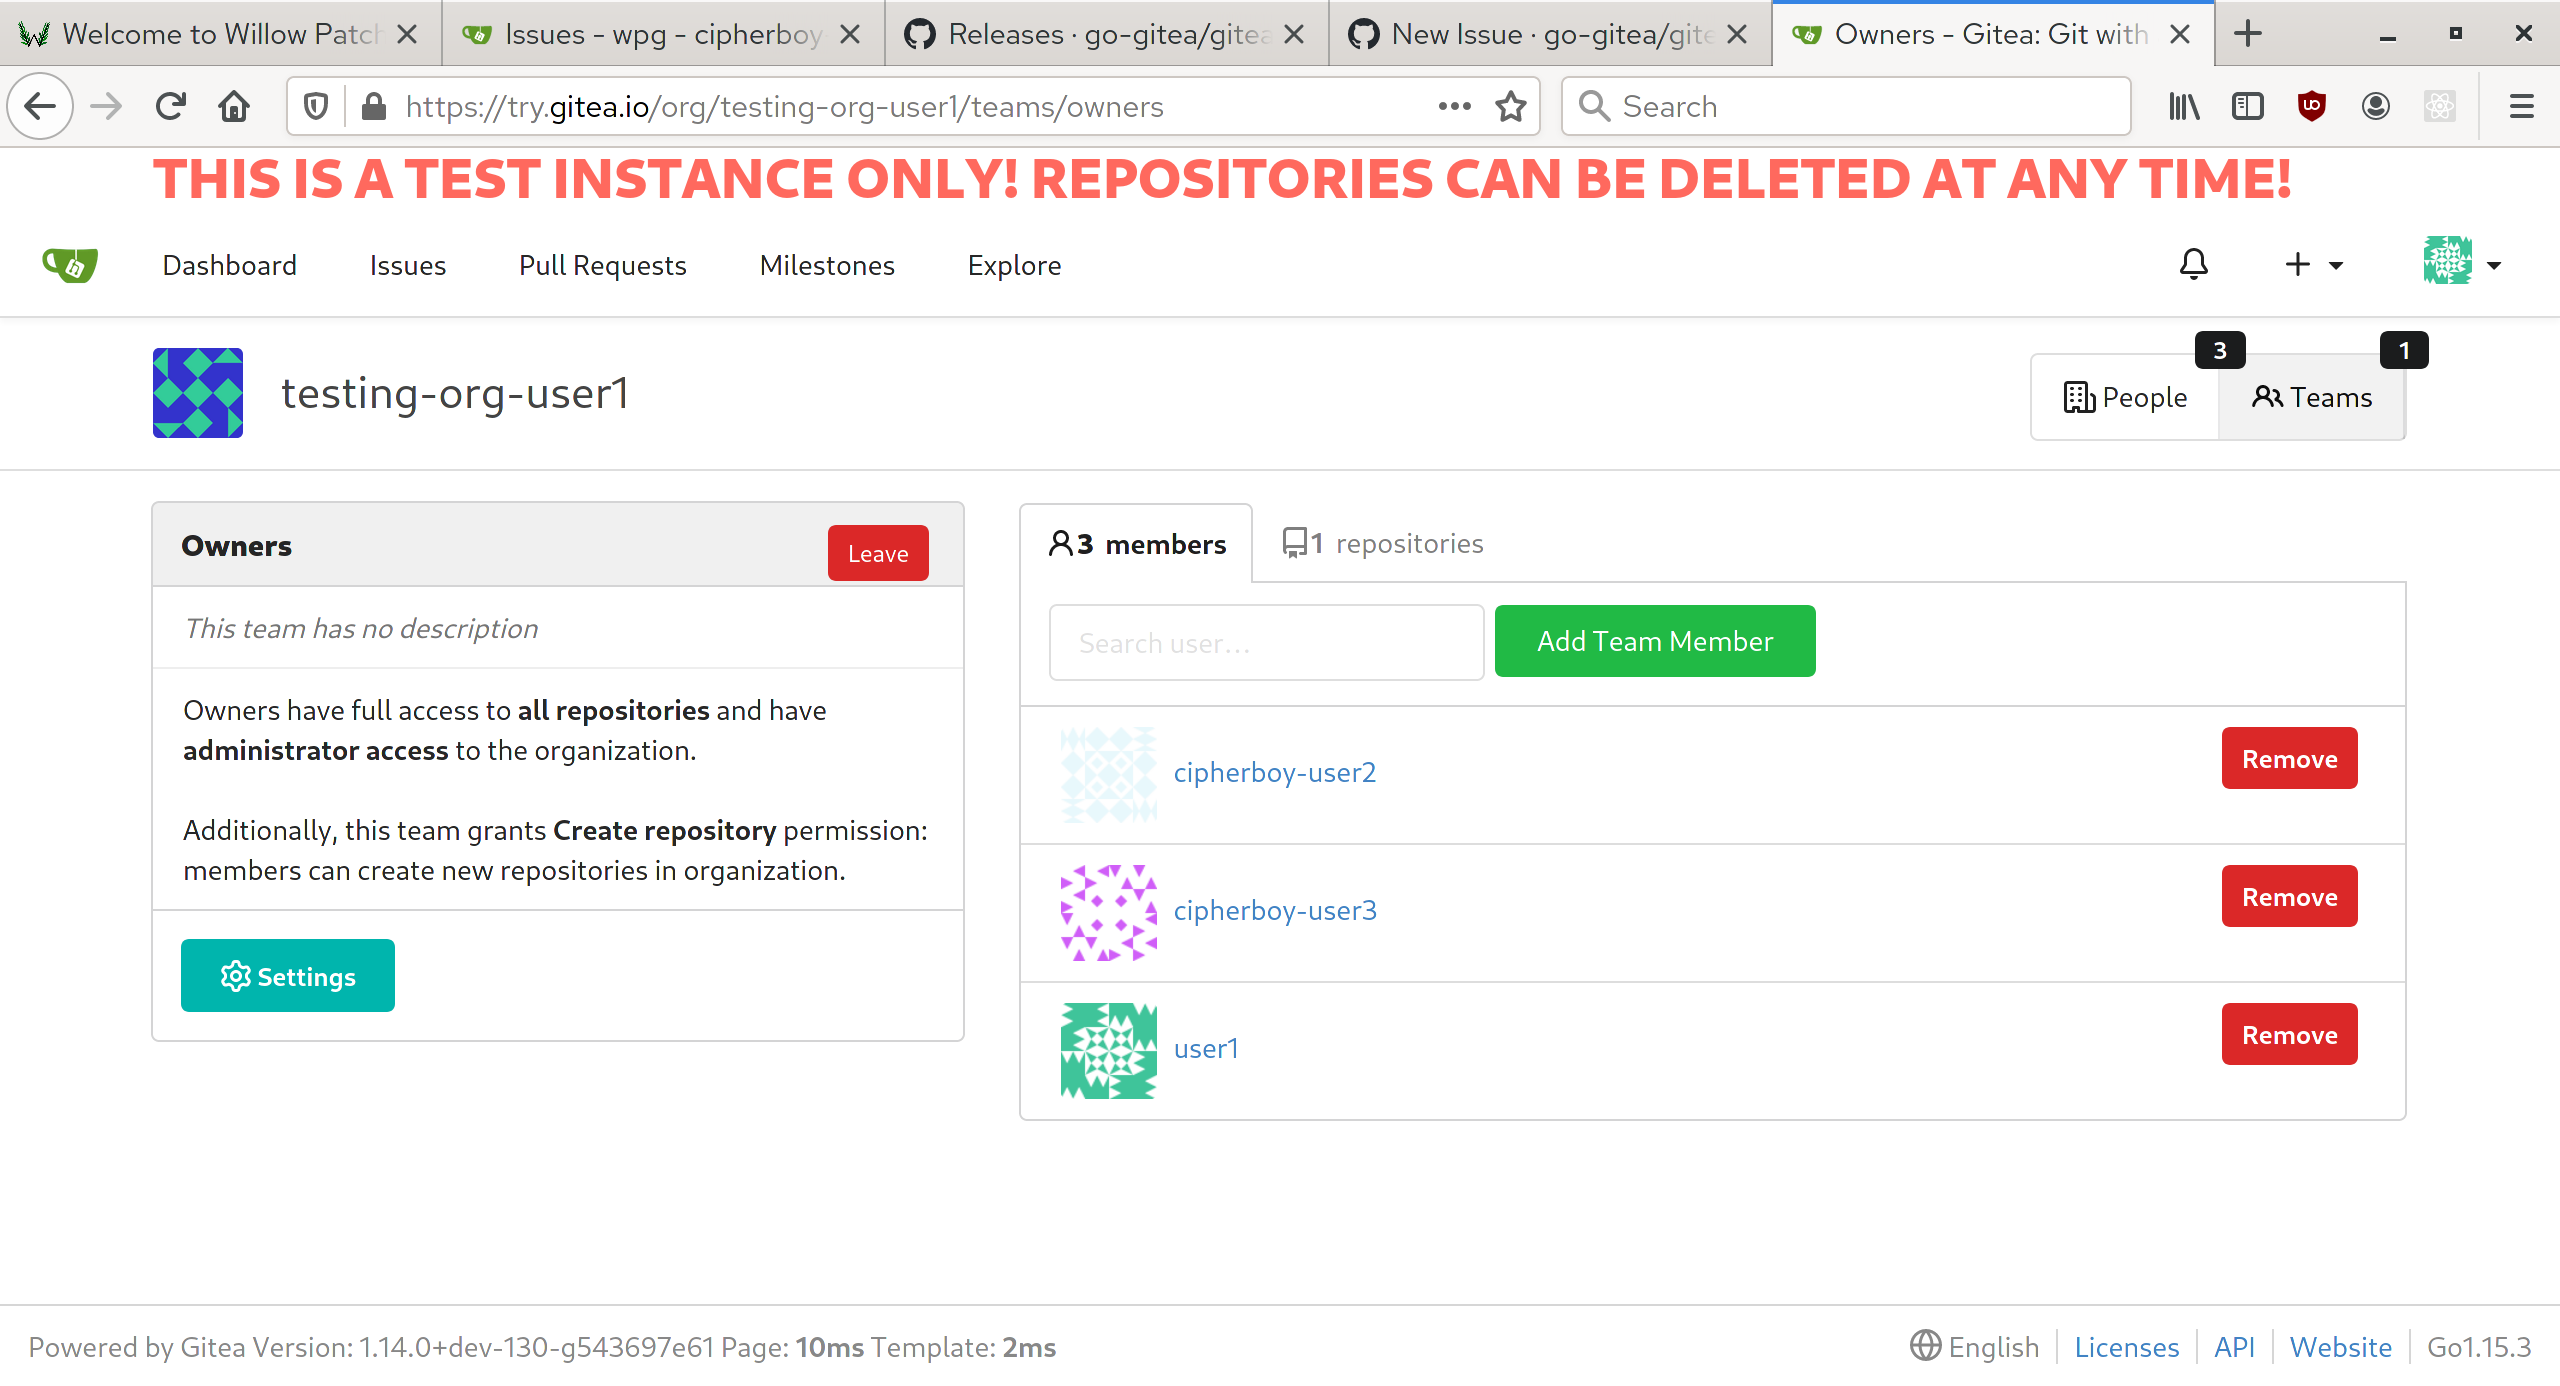
Task: Remove cipherboy-user3 from the team
Action: [2289, 897]
